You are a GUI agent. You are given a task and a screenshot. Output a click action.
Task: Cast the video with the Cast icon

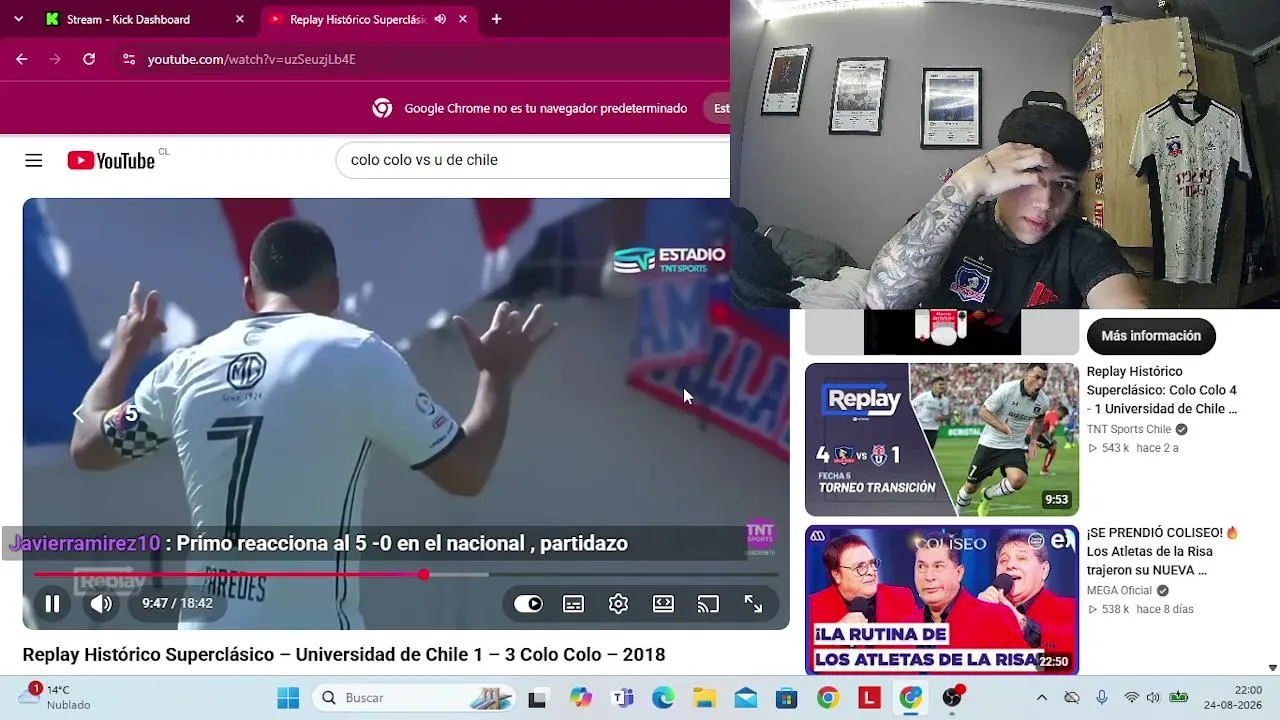(708, 604)
